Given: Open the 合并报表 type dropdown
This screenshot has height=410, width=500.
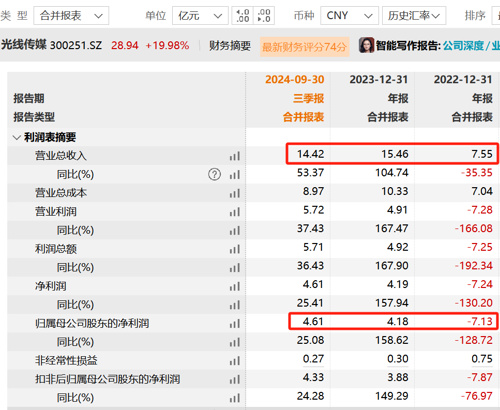Looking at the screenshot, I should coord(71,16).
